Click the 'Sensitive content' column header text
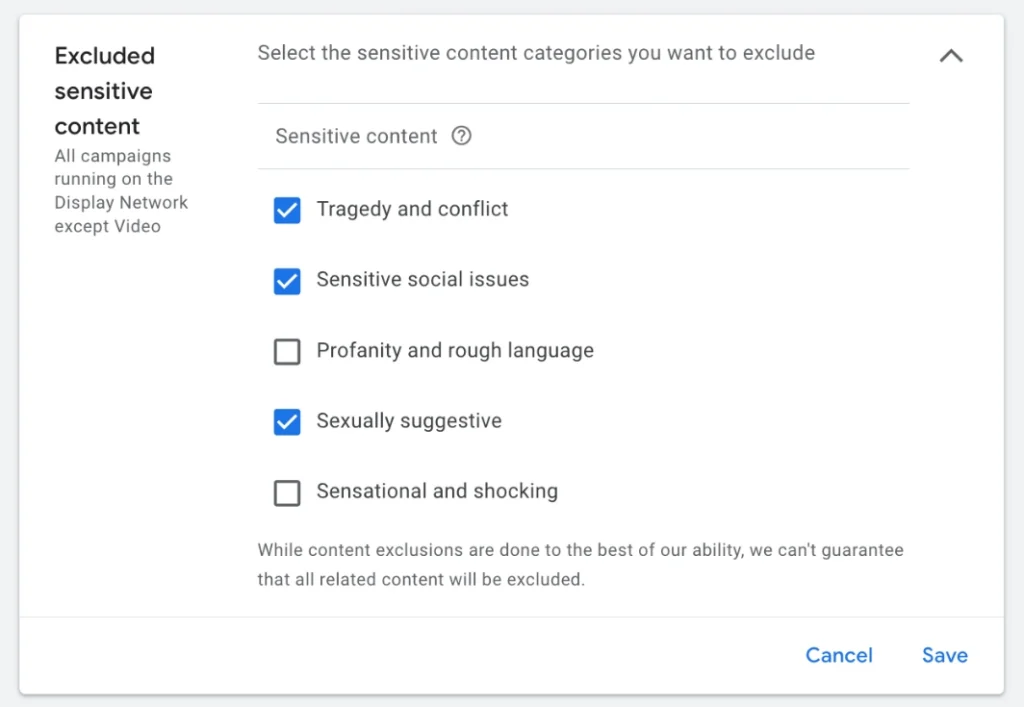 tap(356, 136)
